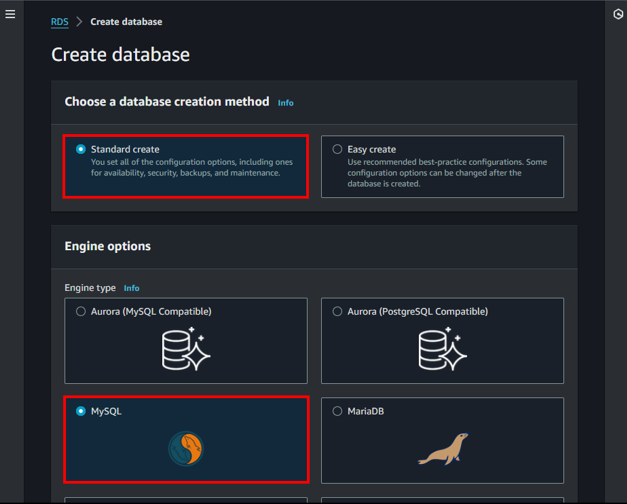
Task: Open the help panel hexagon icon
Action: click(618, 14)
